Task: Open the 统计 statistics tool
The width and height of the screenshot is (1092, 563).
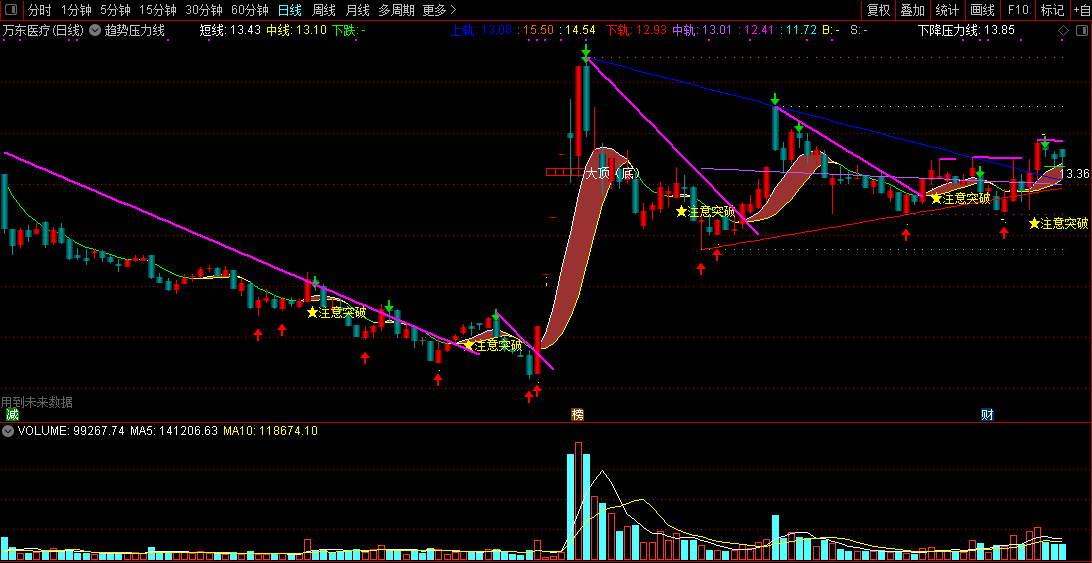Action: 946,10
